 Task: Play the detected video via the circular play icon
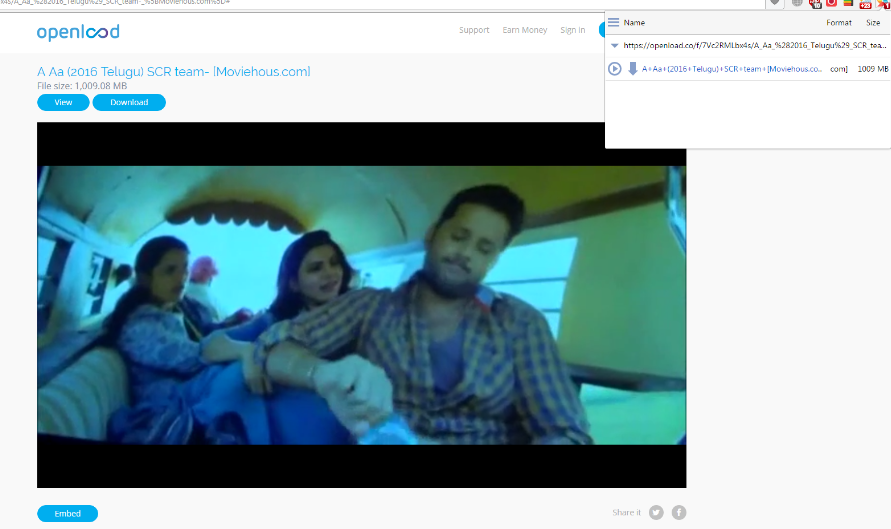click(614, 69)
